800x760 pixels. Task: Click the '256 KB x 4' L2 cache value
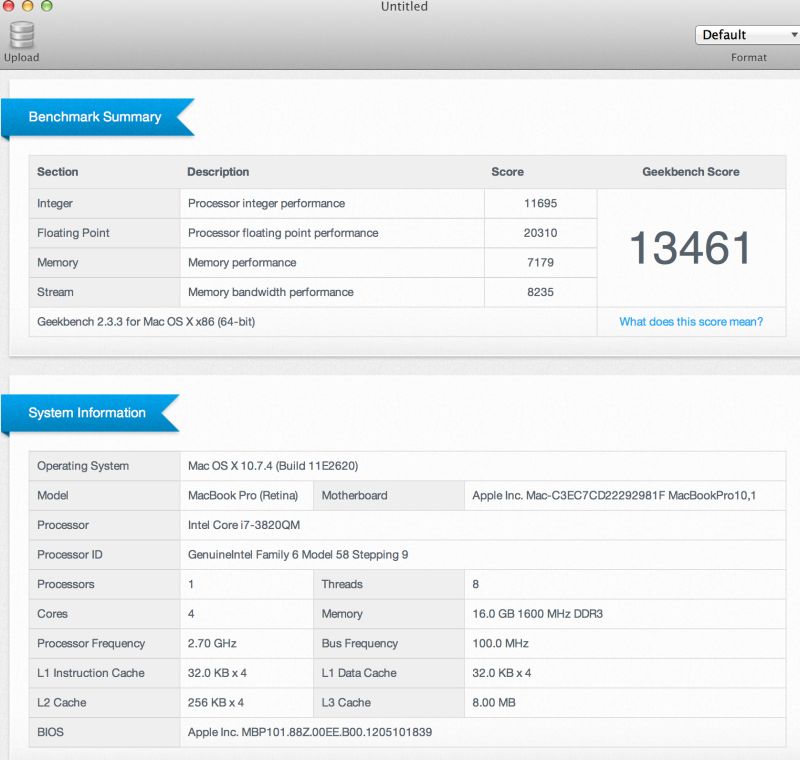[216, 702]
